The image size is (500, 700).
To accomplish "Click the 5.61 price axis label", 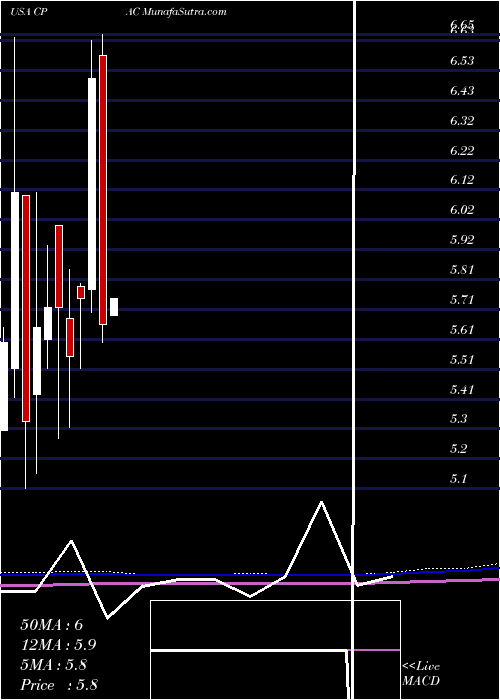I will (462, 330).
